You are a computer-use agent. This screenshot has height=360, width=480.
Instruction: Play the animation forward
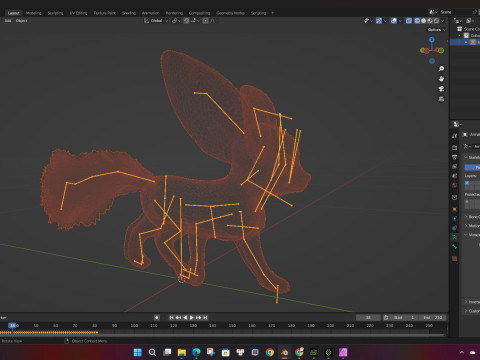coord(192,317)
